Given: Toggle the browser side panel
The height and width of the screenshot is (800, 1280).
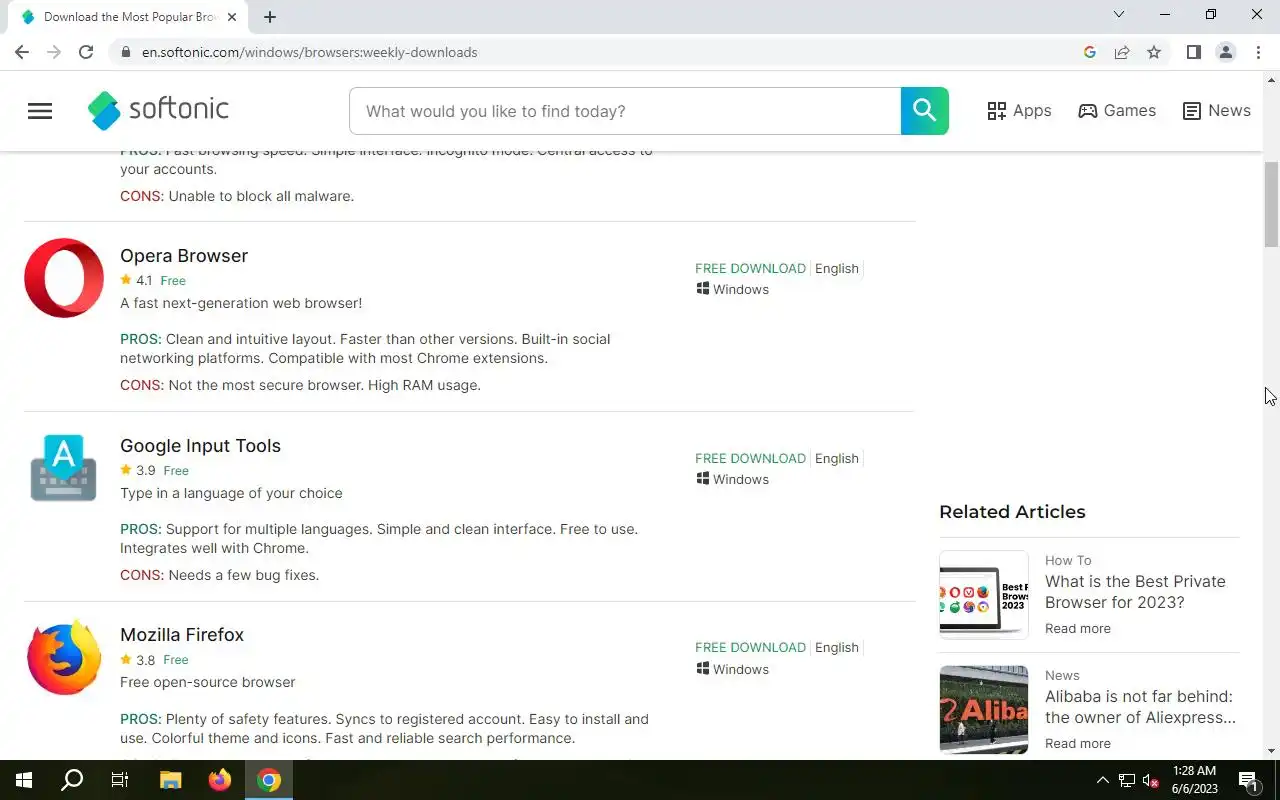Looking at the screenshot, I should 1193,52.
